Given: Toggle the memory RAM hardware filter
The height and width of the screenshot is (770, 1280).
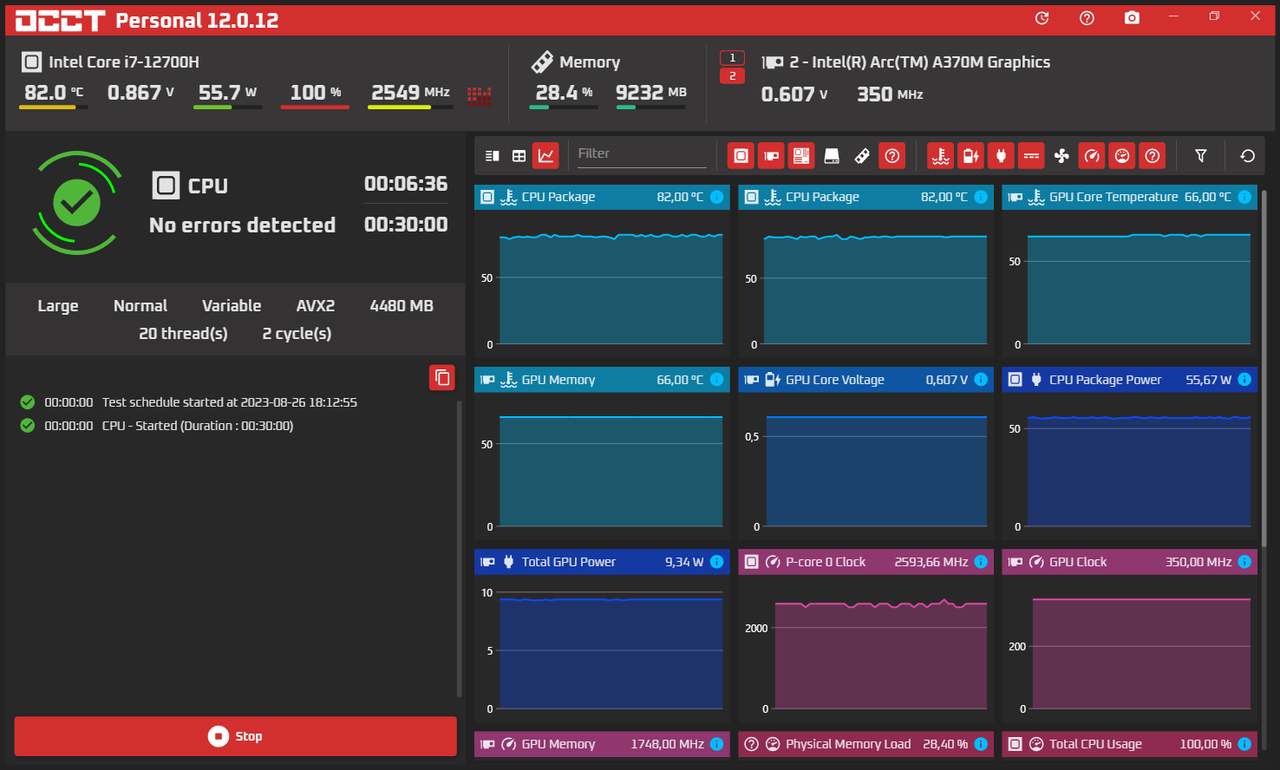Looking at the screenshot, I should (x=862, y=155).
